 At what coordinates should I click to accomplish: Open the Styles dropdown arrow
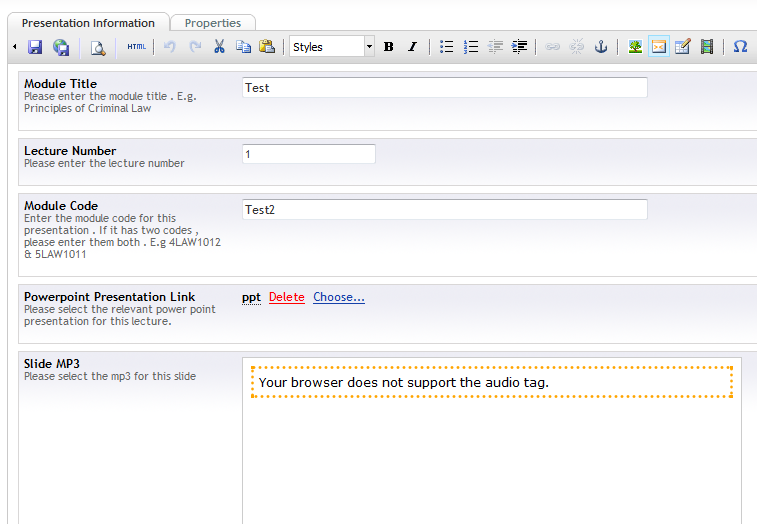369,47
